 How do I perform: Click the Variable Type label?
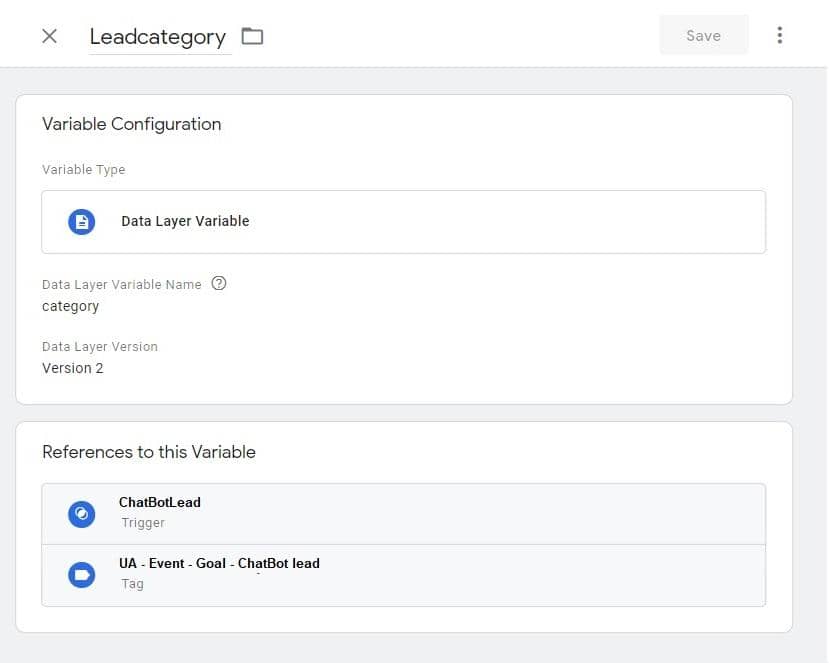point(84,170)
